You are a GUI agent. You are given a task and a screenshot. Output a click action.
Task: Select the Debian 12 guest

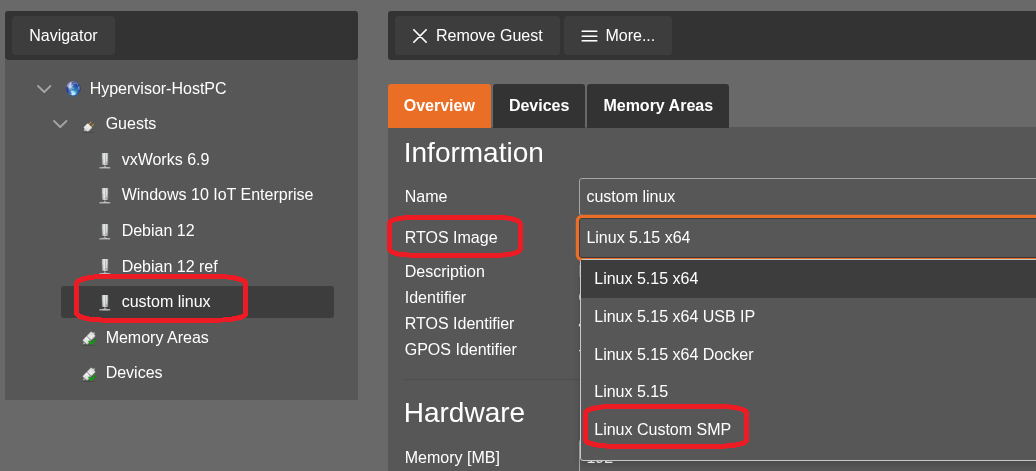click(158, 231)
